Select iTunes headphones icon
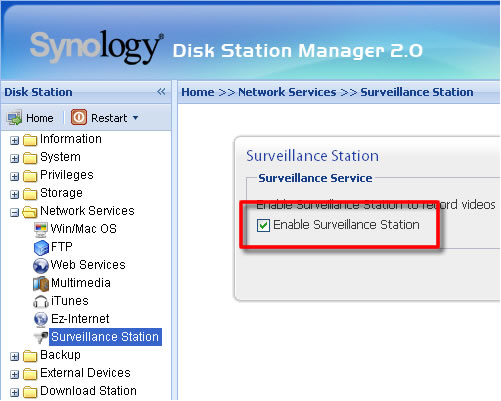Image resolution: width=501 pixels, height=401 pixels. (41, 301)
